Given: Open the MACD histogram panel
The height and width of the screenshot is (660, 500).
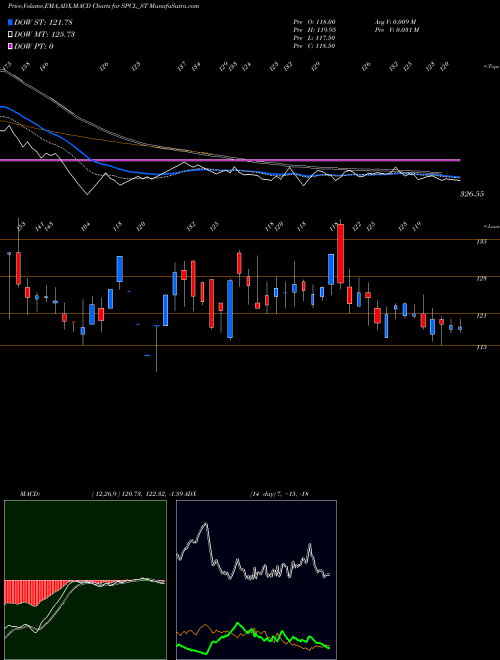Looking at the screenshot, I should [85, 580].
